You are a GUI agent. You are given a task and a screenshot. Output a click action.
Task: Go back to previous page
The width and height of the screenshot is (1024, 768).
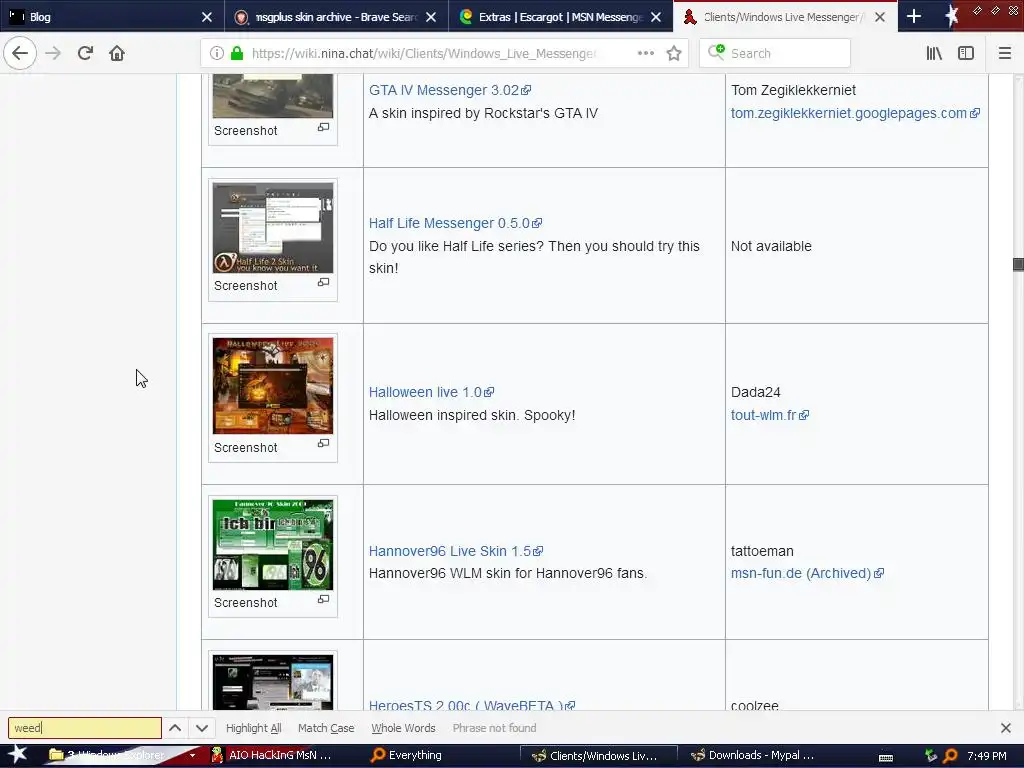20,53
